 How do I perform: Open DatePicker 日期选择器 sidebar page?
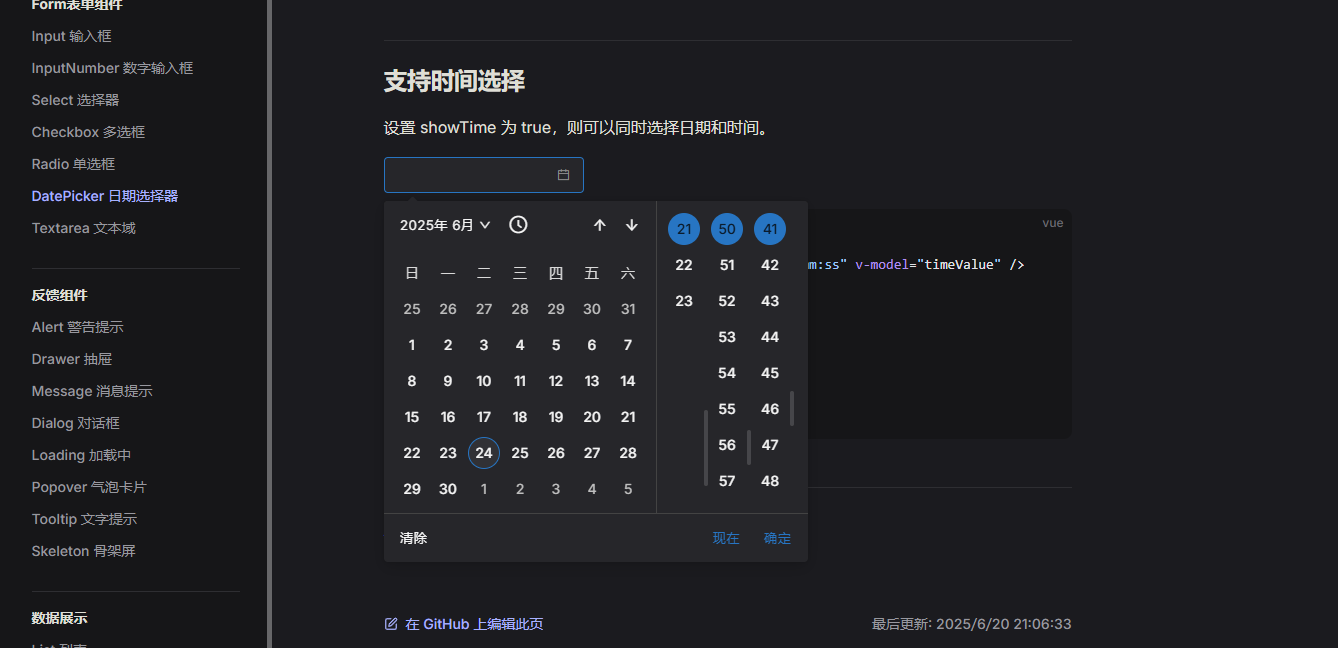(x=105, y=196)
